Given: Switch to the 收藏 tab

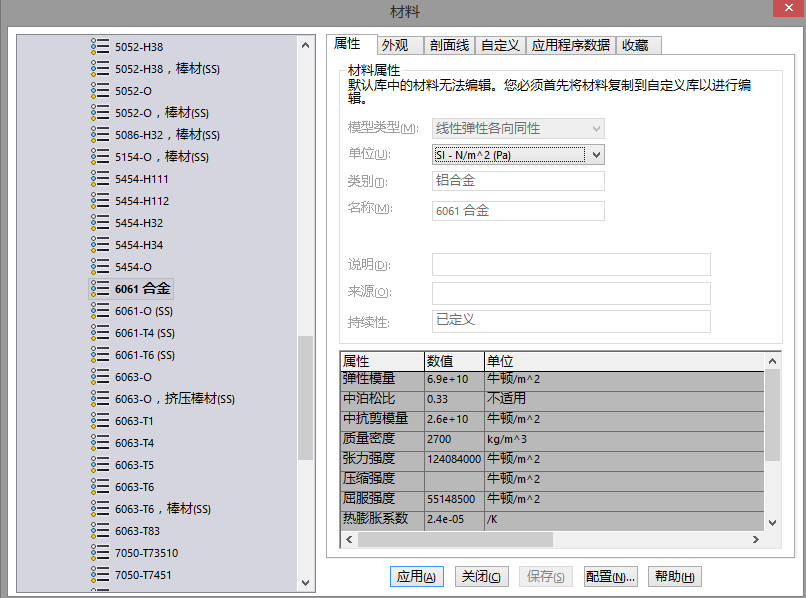Looking at the screenshot, I should [x=639, y=45].
